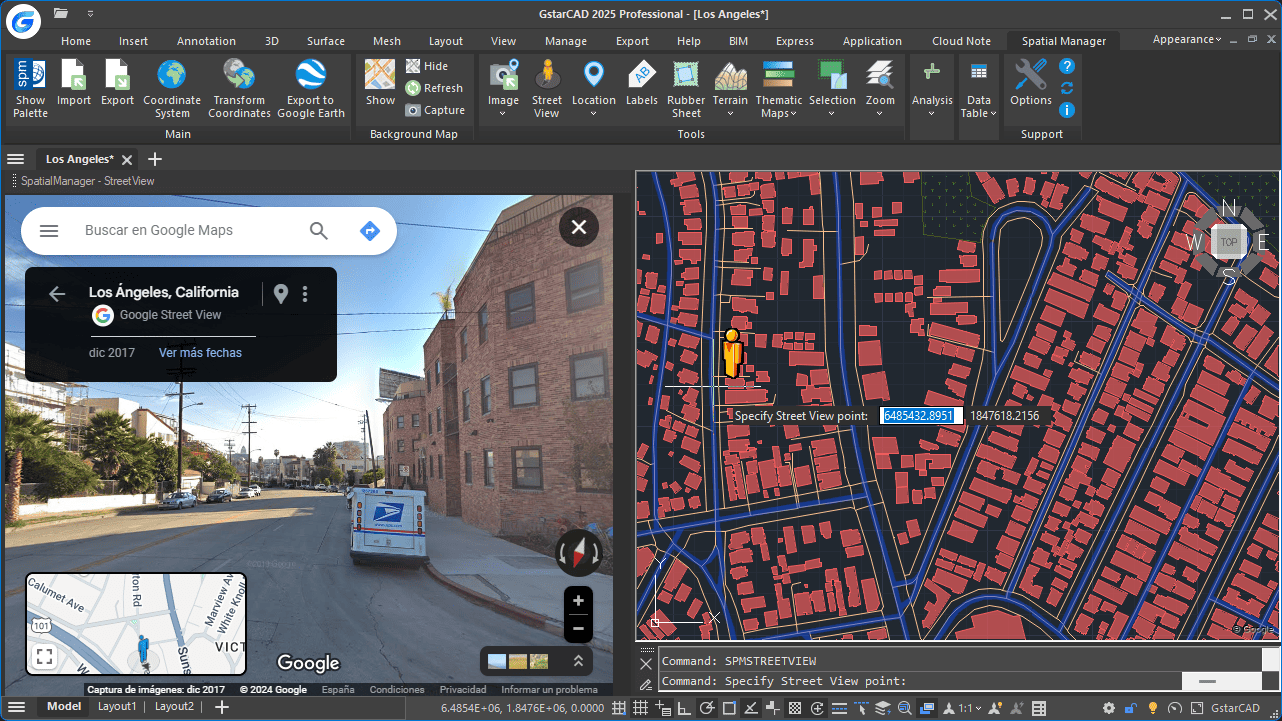Click the Labels tool
This screenshot has height=721, width=1282.
(x=642, y=84)
